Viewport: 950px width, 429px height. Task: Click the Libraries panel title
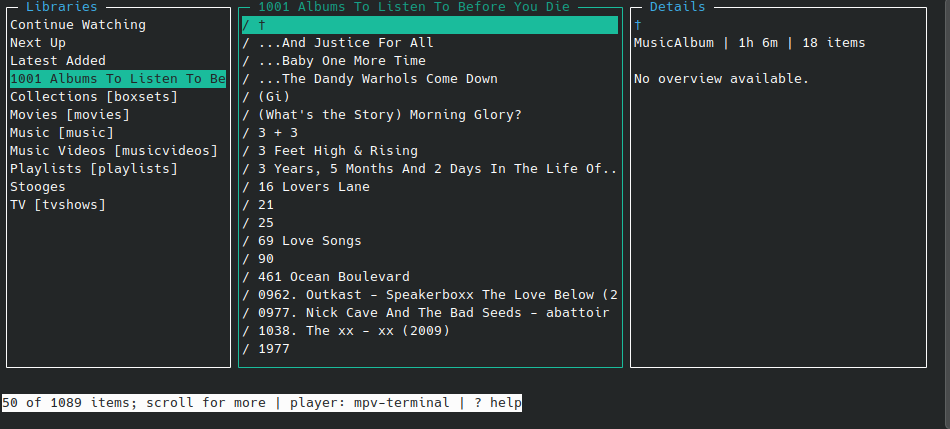pyautogui.click(x=62, y=7)
